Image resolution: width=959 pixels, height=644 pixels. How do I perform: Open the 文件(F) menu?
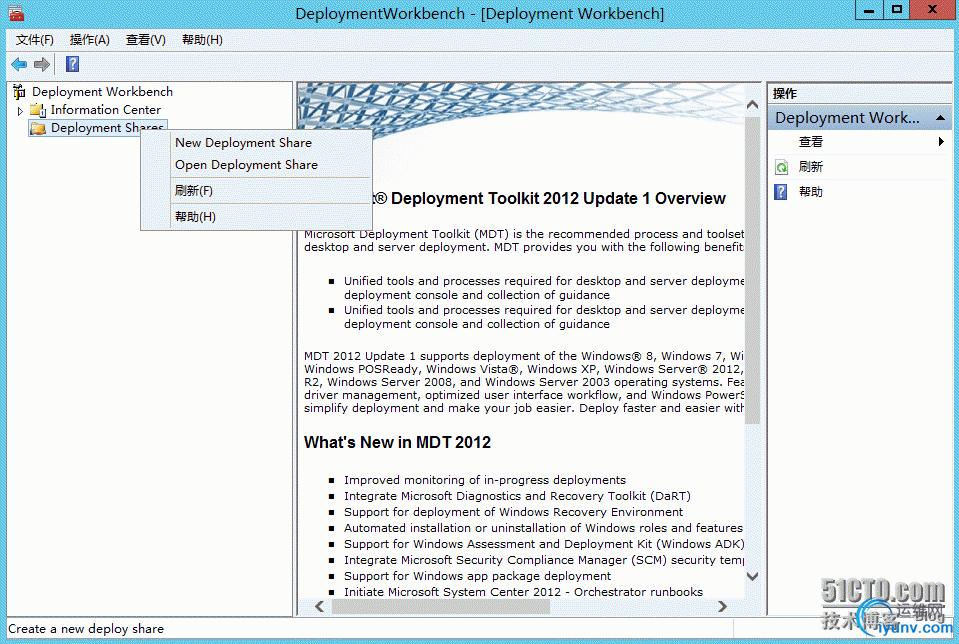(35, 40)
